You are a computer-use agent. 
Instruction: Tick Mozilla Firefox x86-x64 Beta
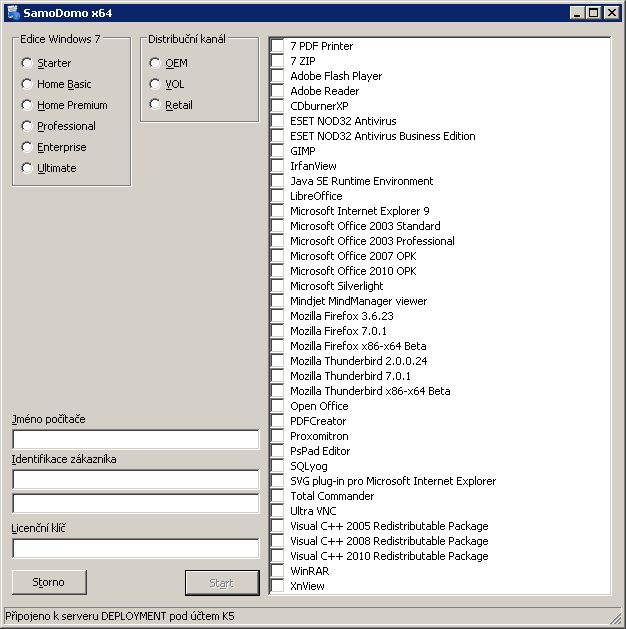tap(277, 346)
